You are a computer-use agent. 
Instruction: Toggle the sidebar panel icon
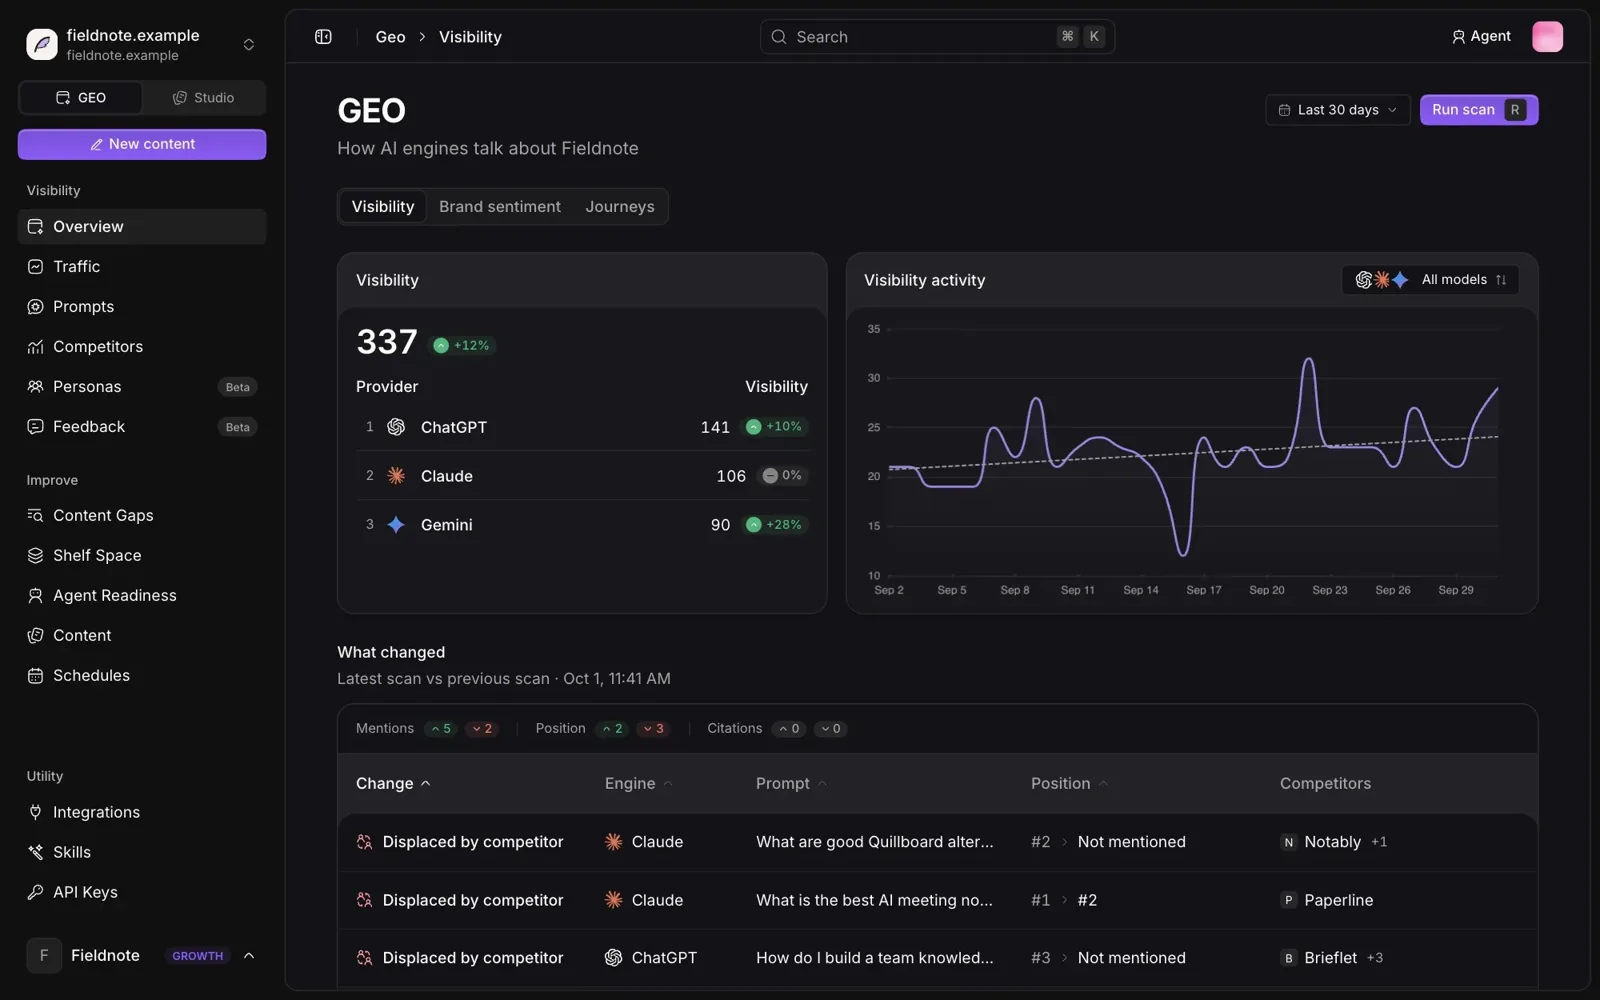(x=323, y=37)
